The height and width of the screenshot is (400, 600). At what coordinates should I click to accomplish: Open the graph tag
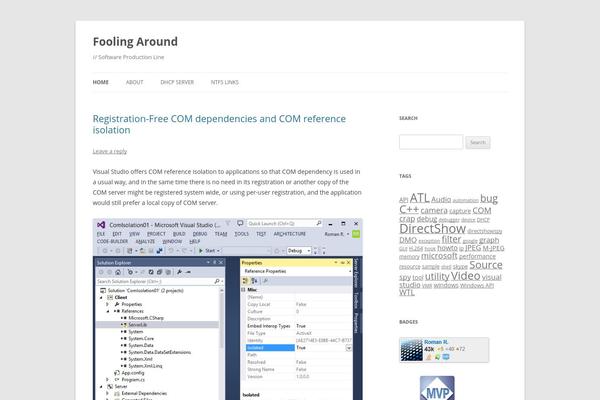coord(489,240)
